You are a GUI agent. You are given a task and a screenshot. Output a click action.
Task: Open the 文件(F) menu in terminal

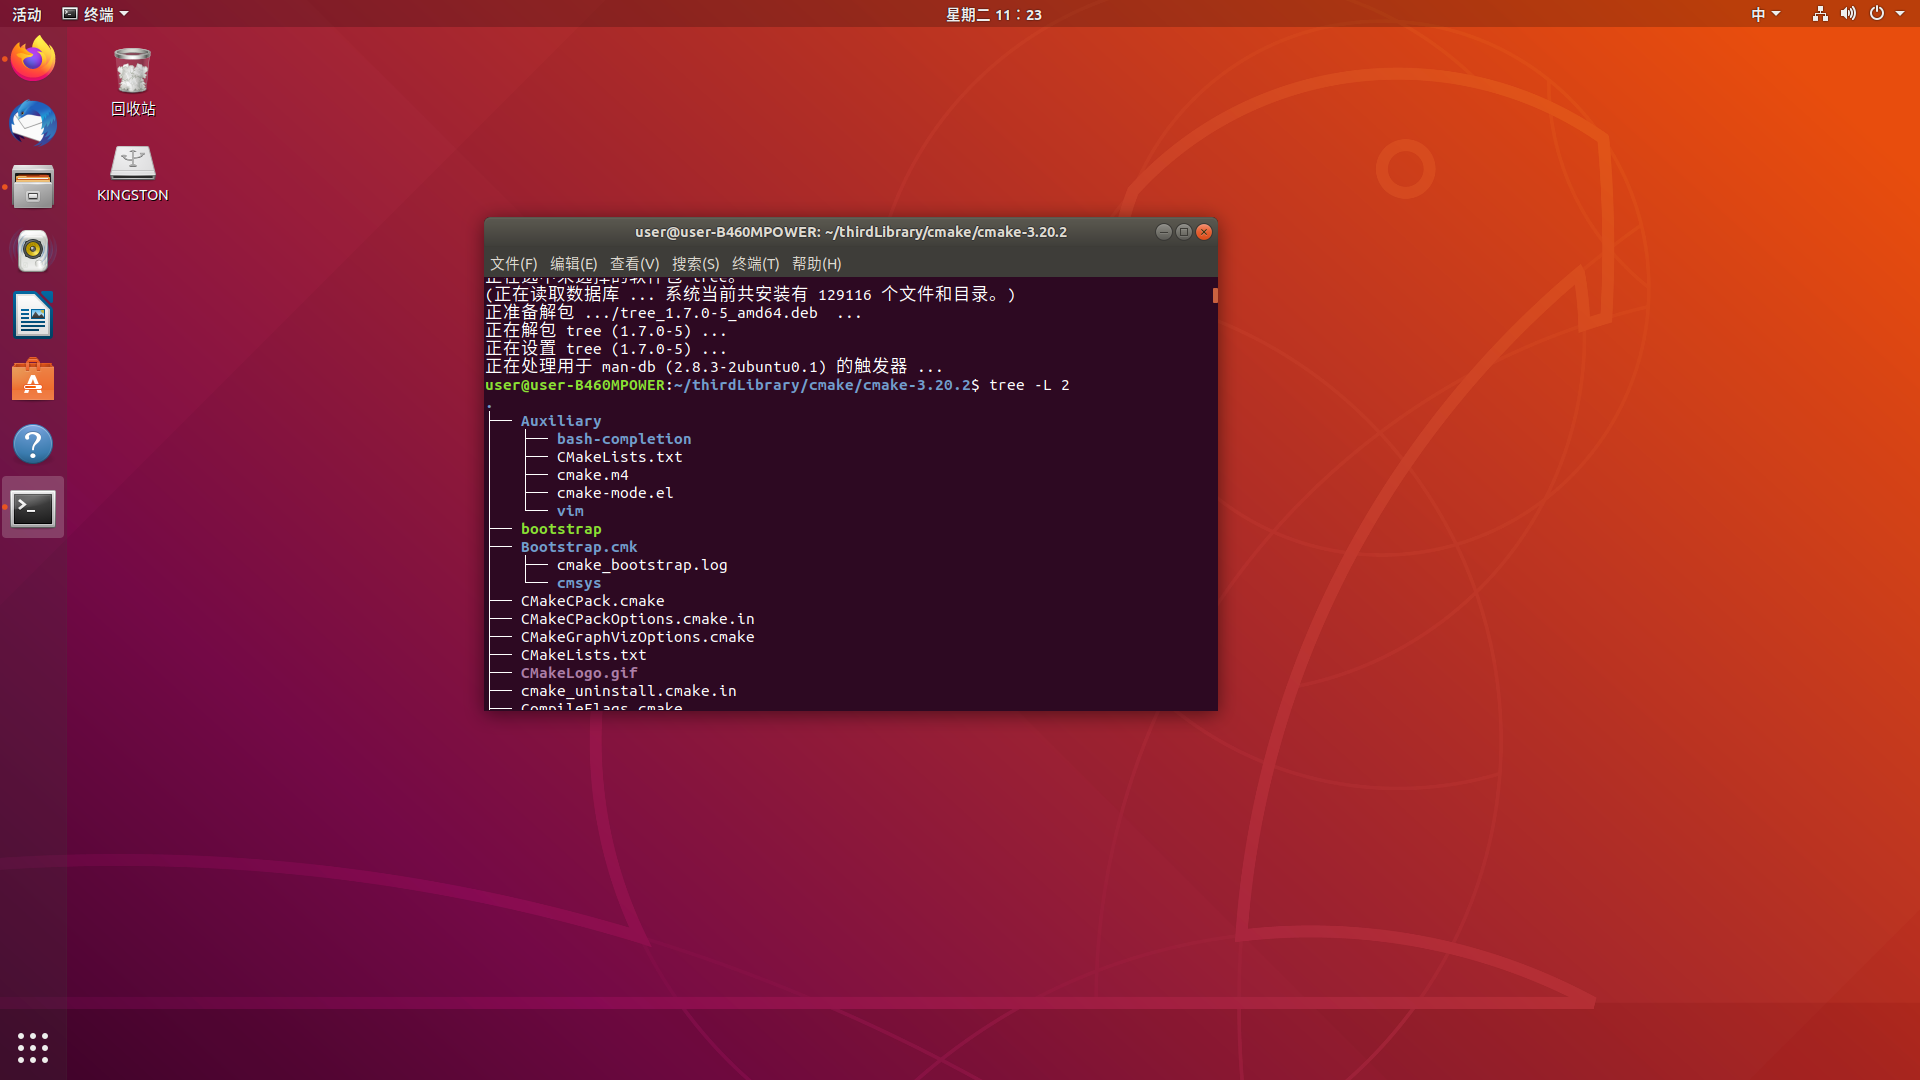[x=513, y=264]
